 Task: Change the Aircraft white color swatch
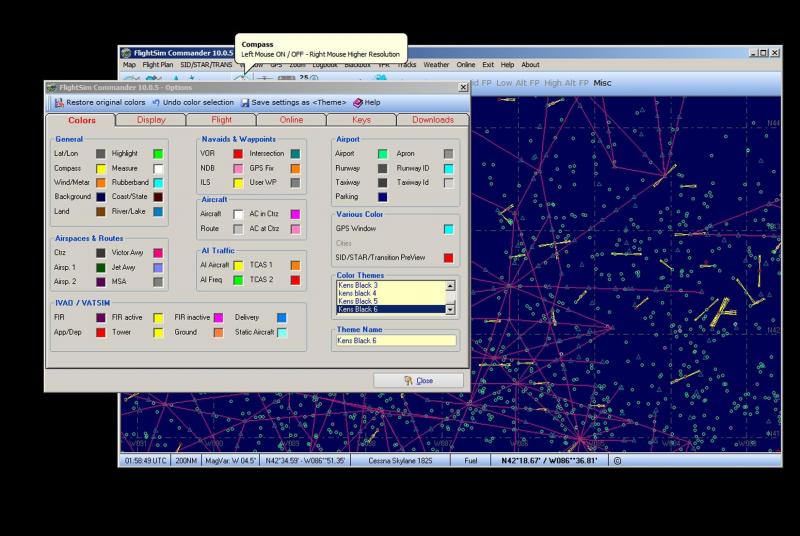[x=238, y=214]
